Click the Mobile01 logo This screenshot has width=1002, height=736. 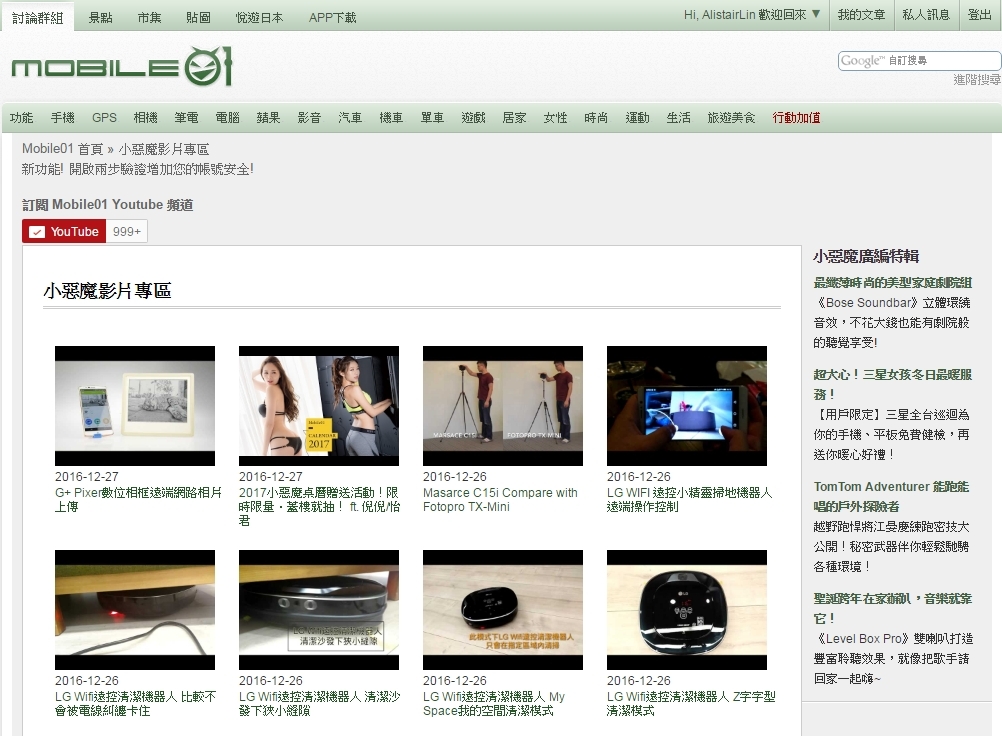coord(121,66)
